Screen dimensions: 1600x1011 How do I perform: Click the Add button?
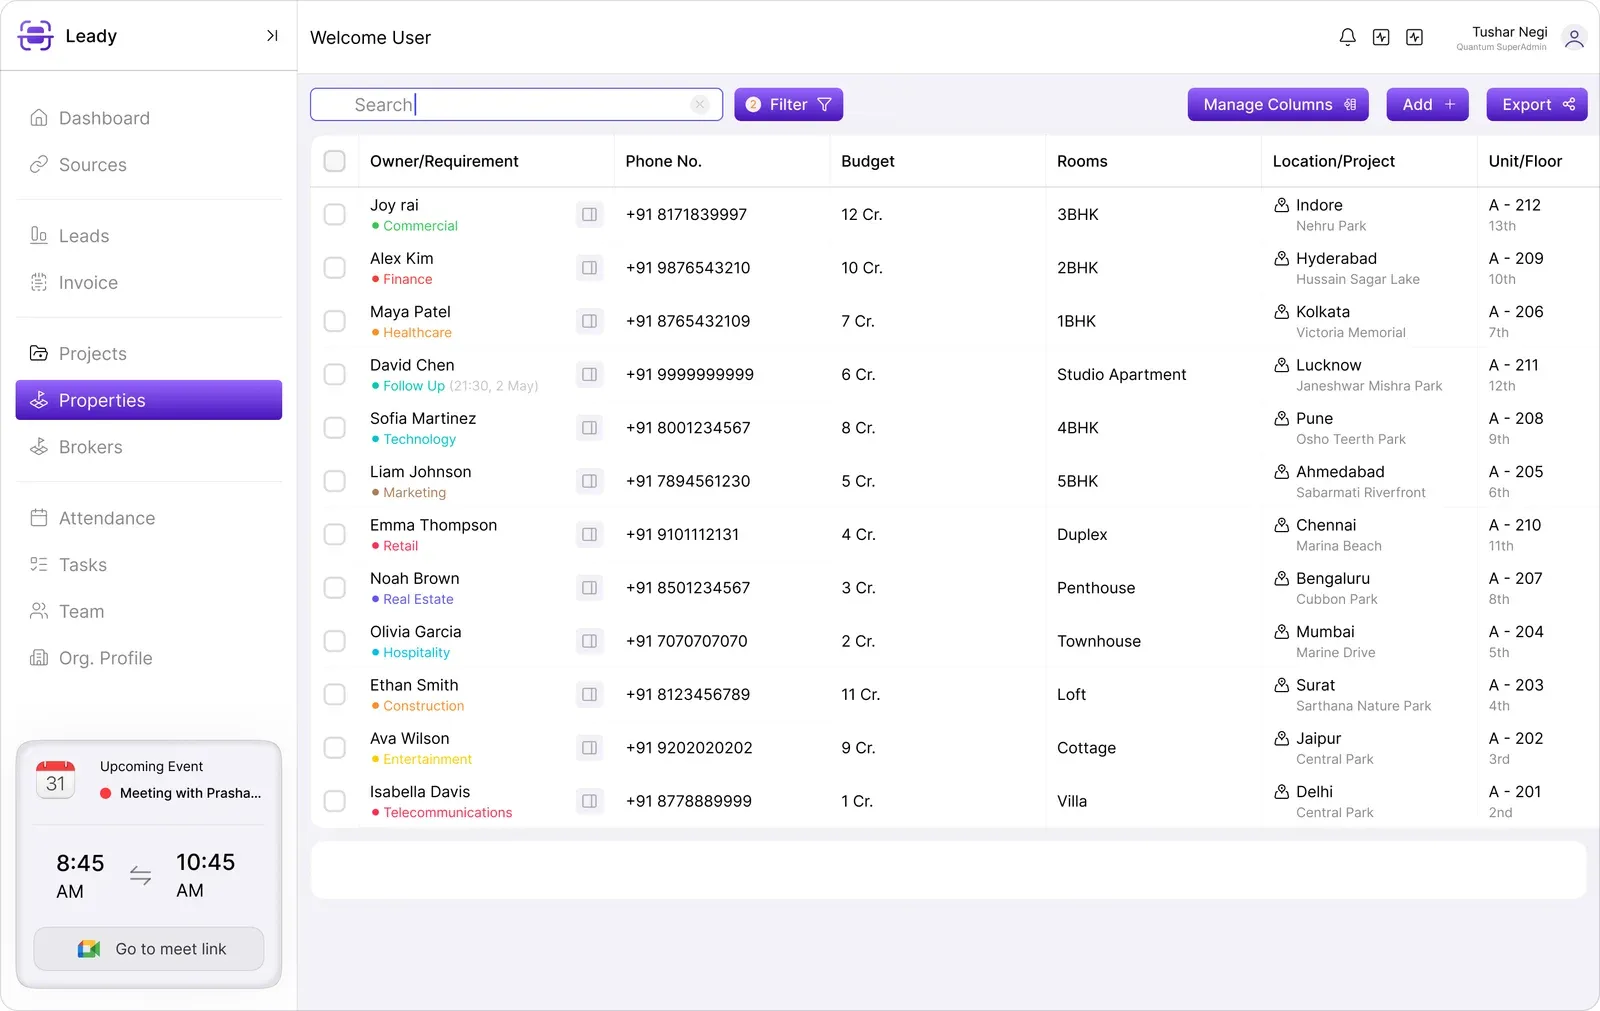coord(1427,104)
